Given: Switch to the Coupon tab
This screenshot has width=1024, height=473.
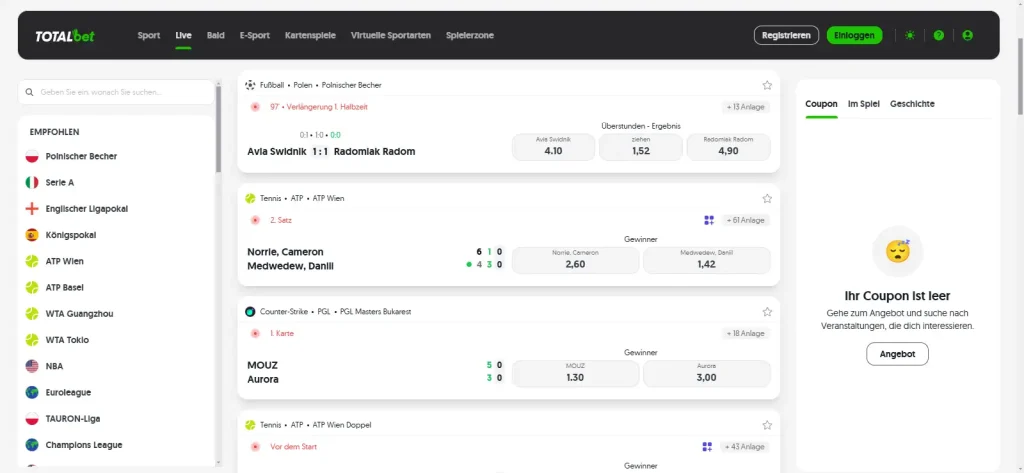Looking at the screenshot, I should pos(822,104).
